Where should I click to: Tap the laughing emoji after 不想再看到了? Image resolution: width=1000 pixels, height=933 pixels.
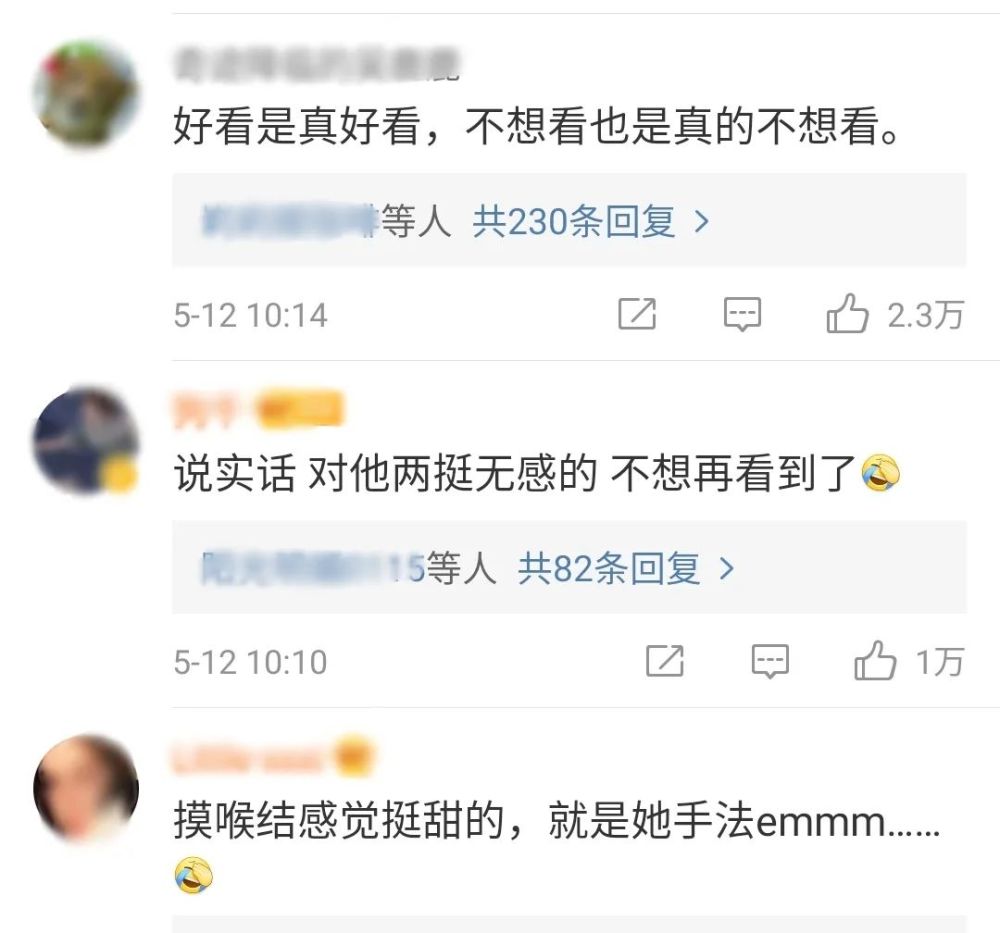click(x=880, y=474)
